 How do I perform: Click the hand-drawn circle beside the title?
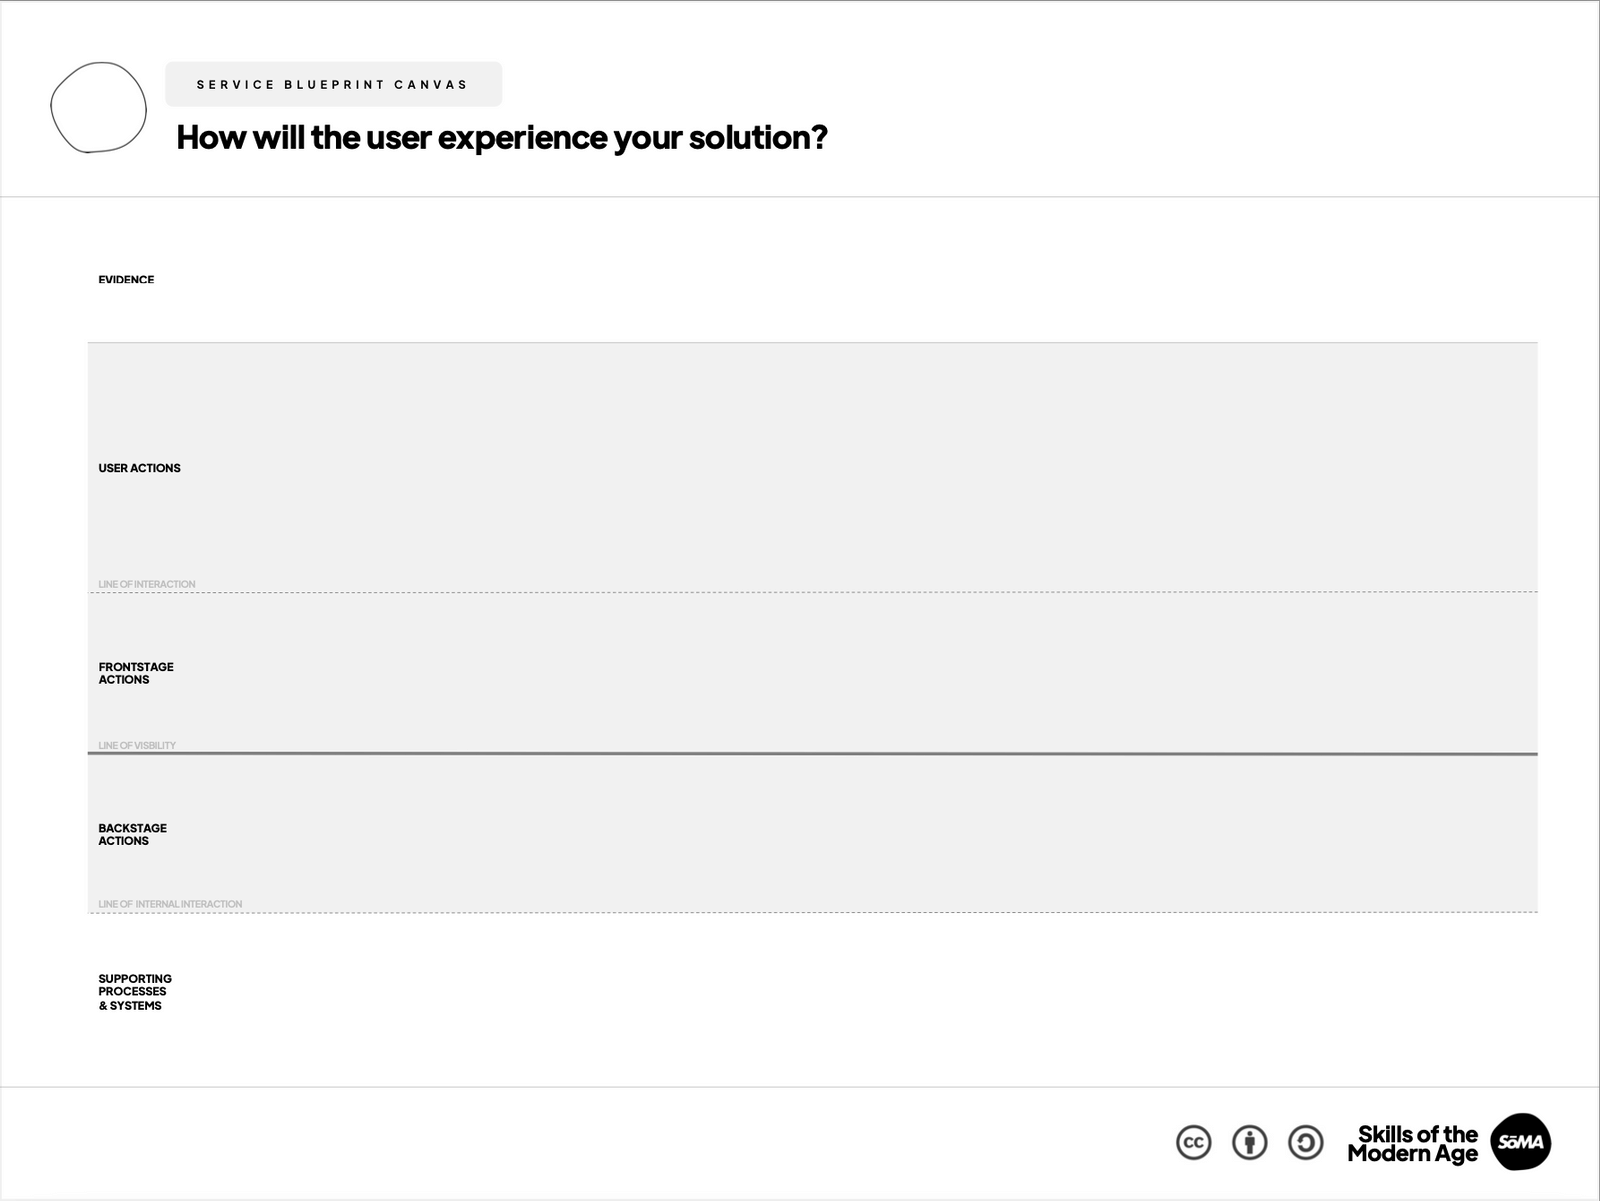[x=98, y=108]
